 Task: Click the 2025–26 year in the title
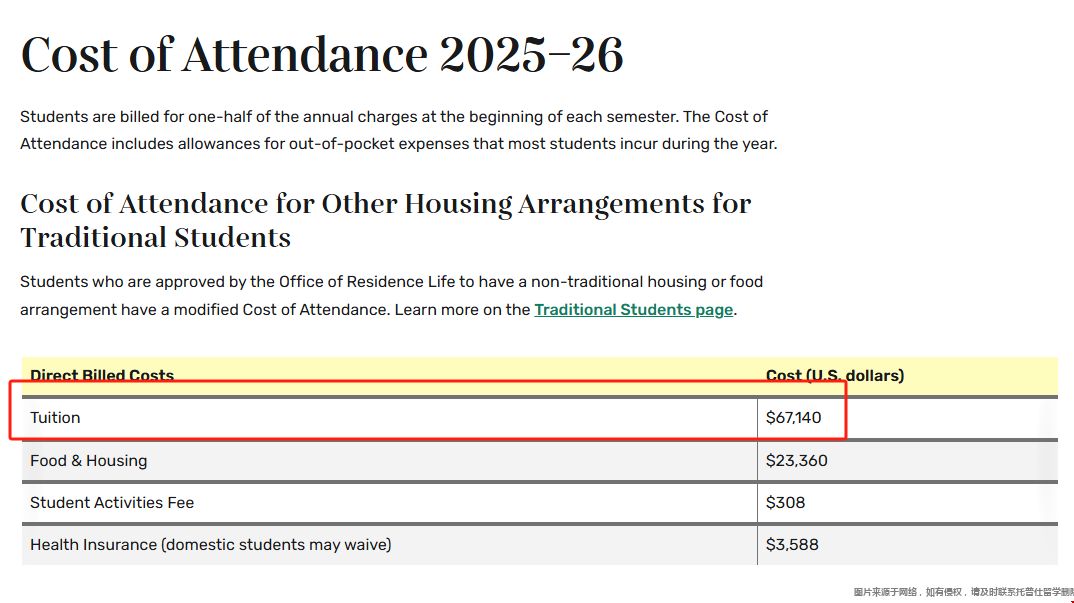(x=531, y=55)
